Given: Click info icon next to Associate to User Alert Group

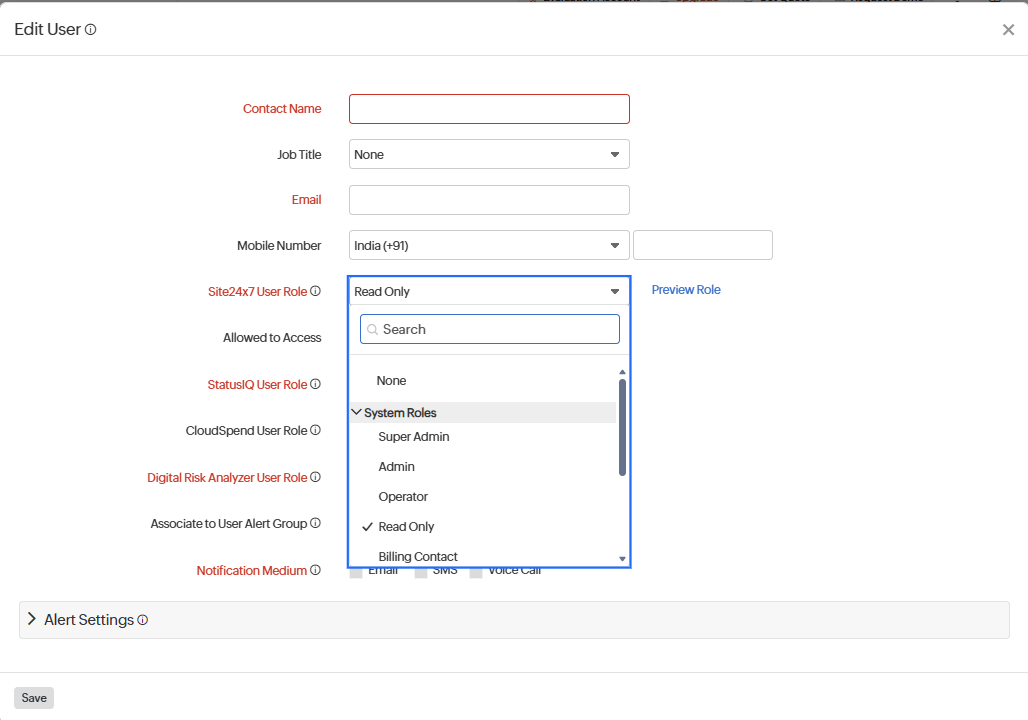Looking at the screenshot, I should pyautogui.click(x=315, y=523).
